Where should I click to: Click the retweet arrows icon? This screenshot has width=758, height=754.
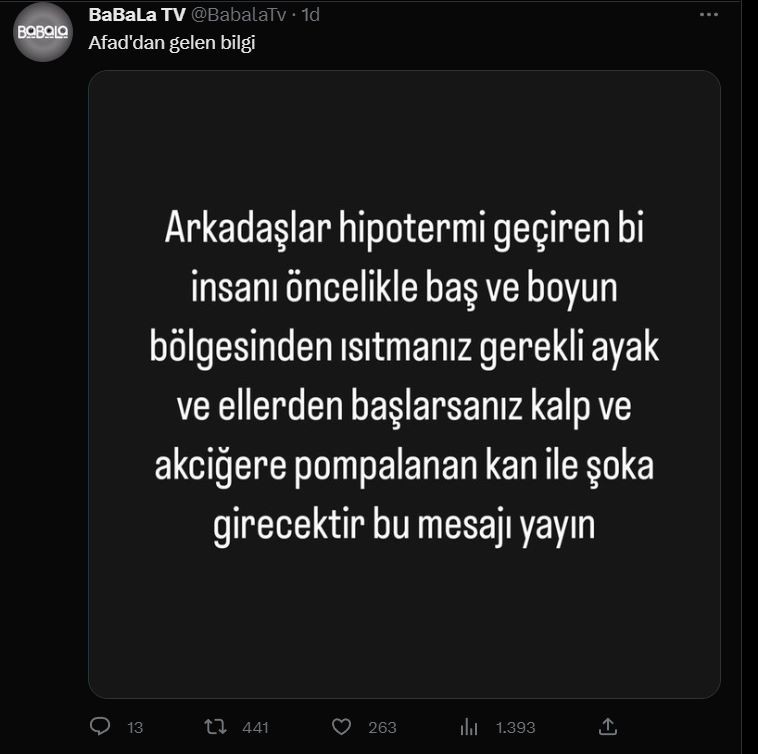coord(214,727)
